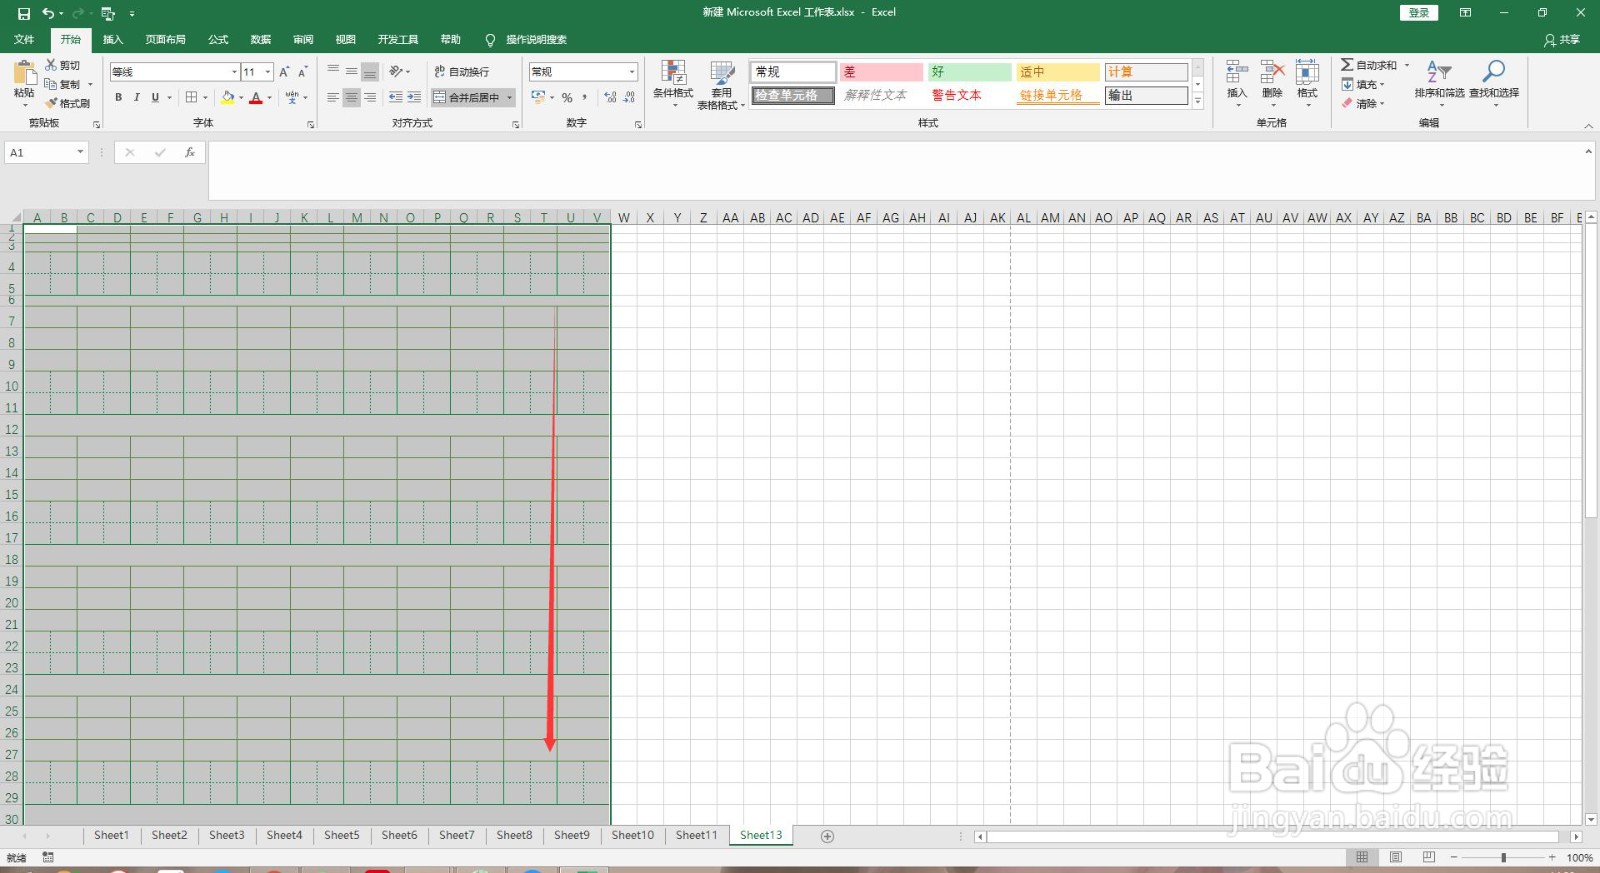
Task: Click the login (登录) button
Action: 1419,13
